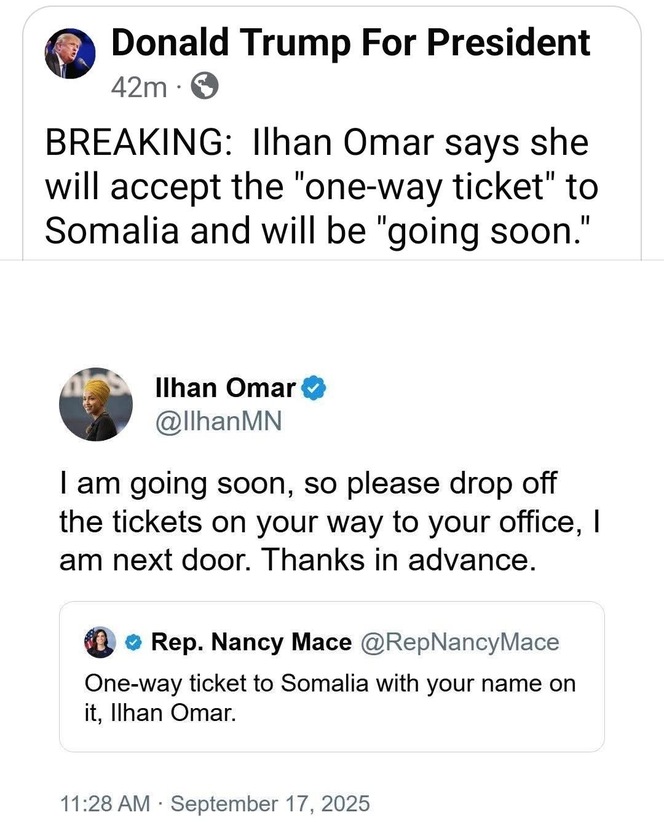Click the @IlhanMN handle
The image size is (664, 839).
[218, 422]
